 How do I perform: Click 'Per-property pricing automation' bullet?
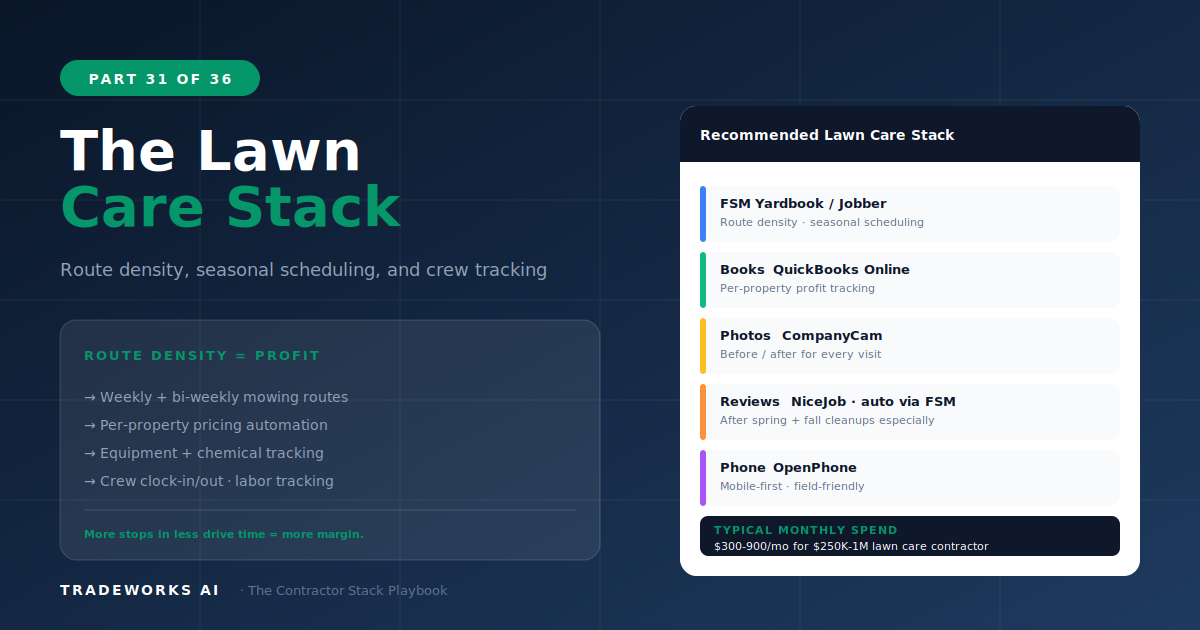point(206,425)
